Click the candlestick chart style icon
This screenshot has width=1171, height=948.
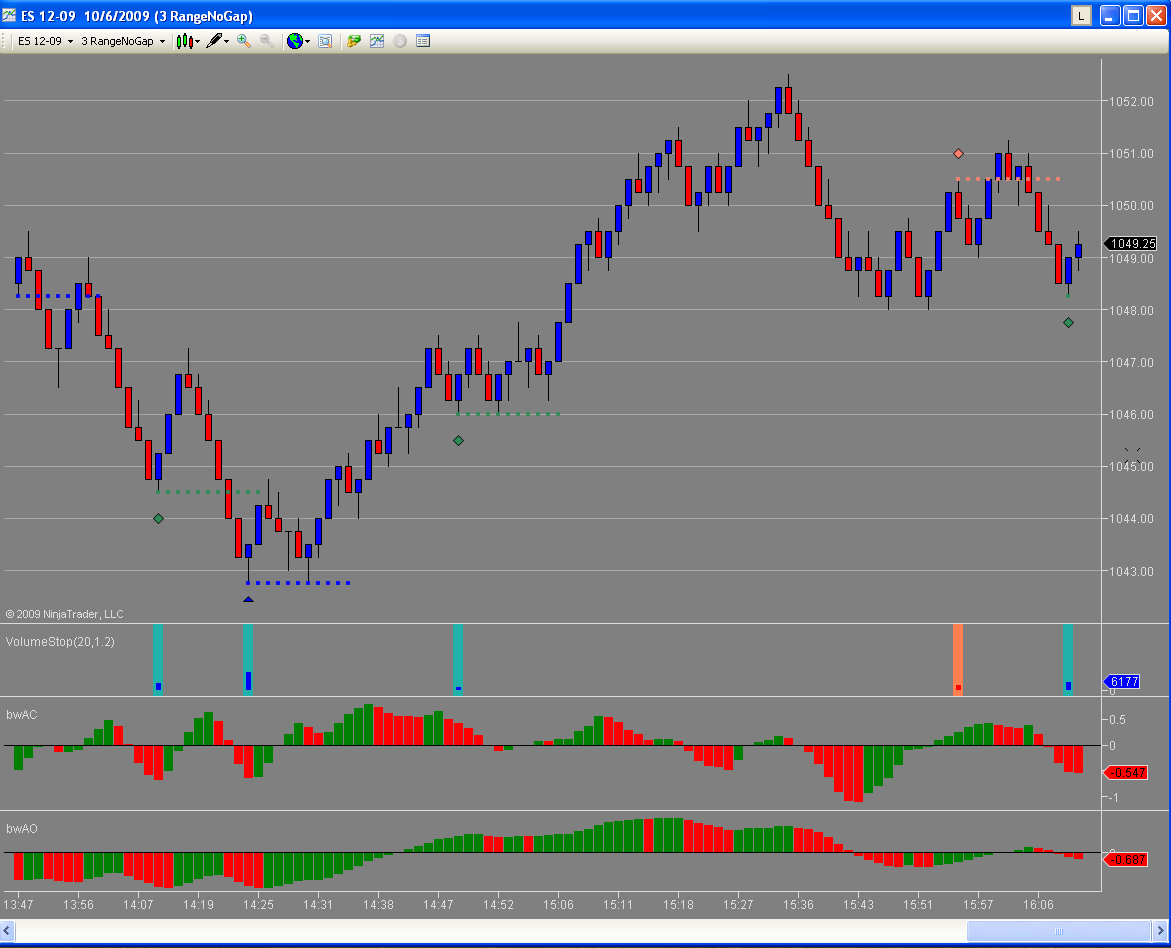184,41
